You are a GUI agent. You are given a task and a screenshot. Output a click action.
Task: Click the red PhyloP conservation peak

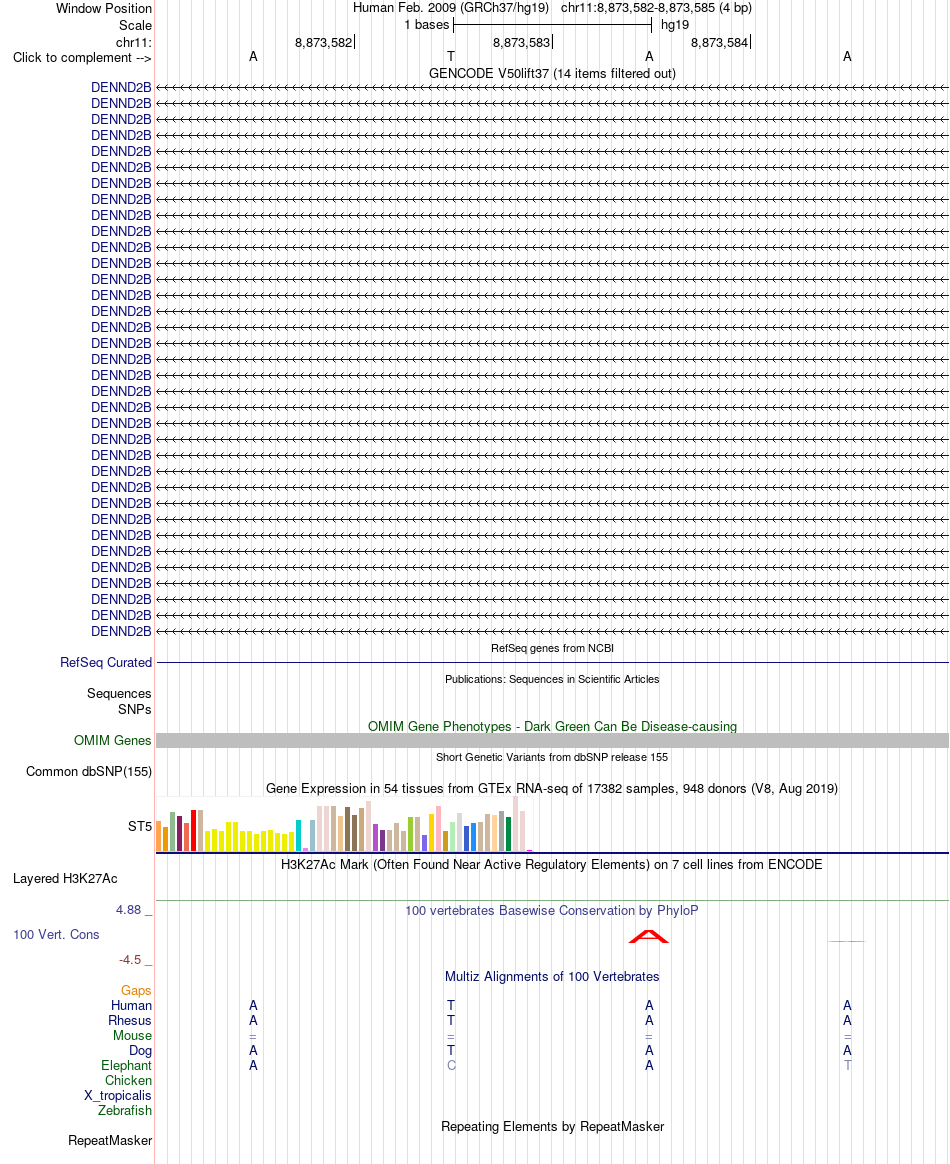[649, 936]
